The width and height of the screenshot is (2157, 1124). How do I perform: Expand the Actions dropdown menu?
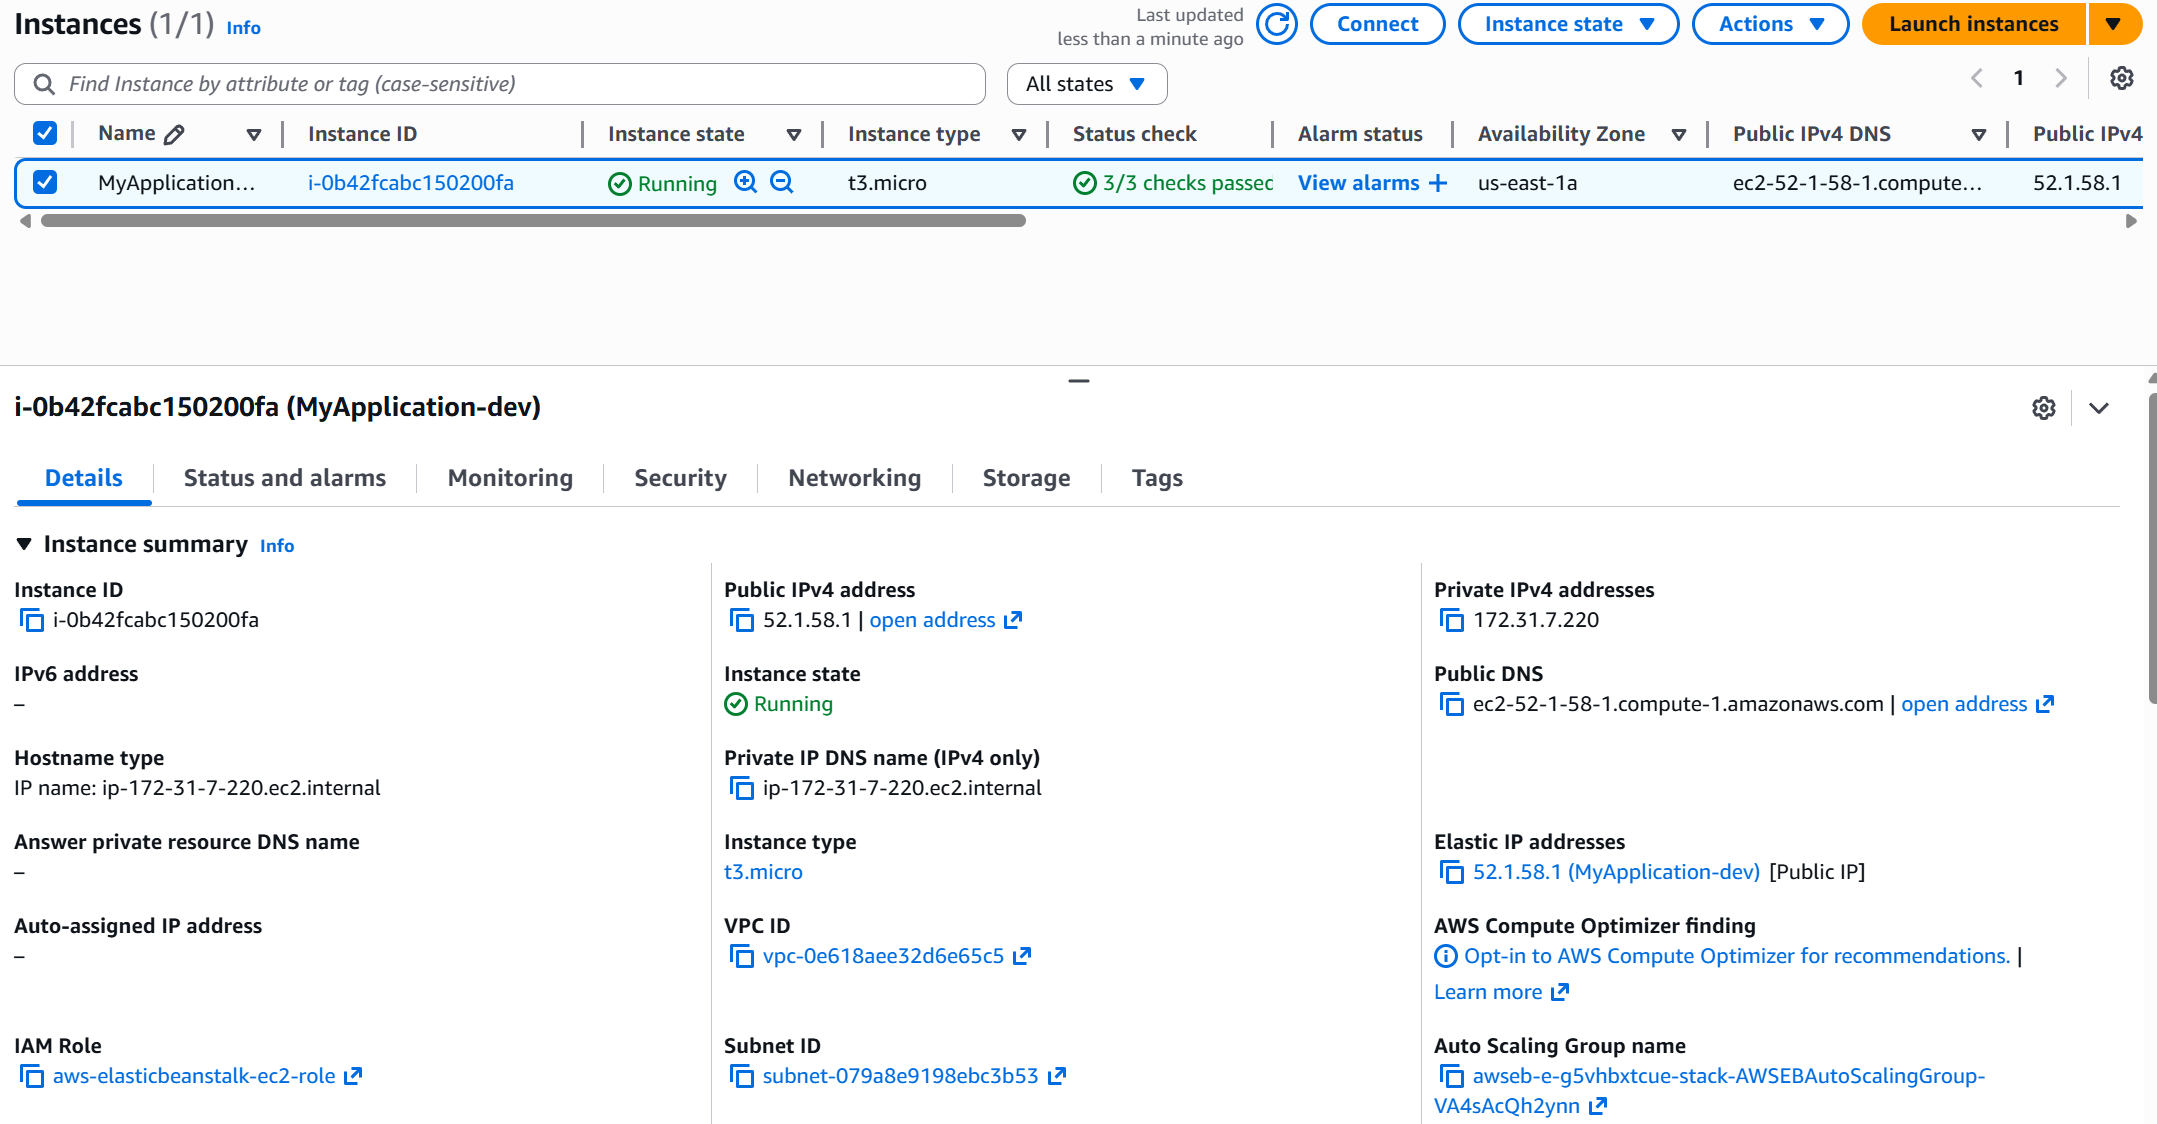click(1769, 24)
